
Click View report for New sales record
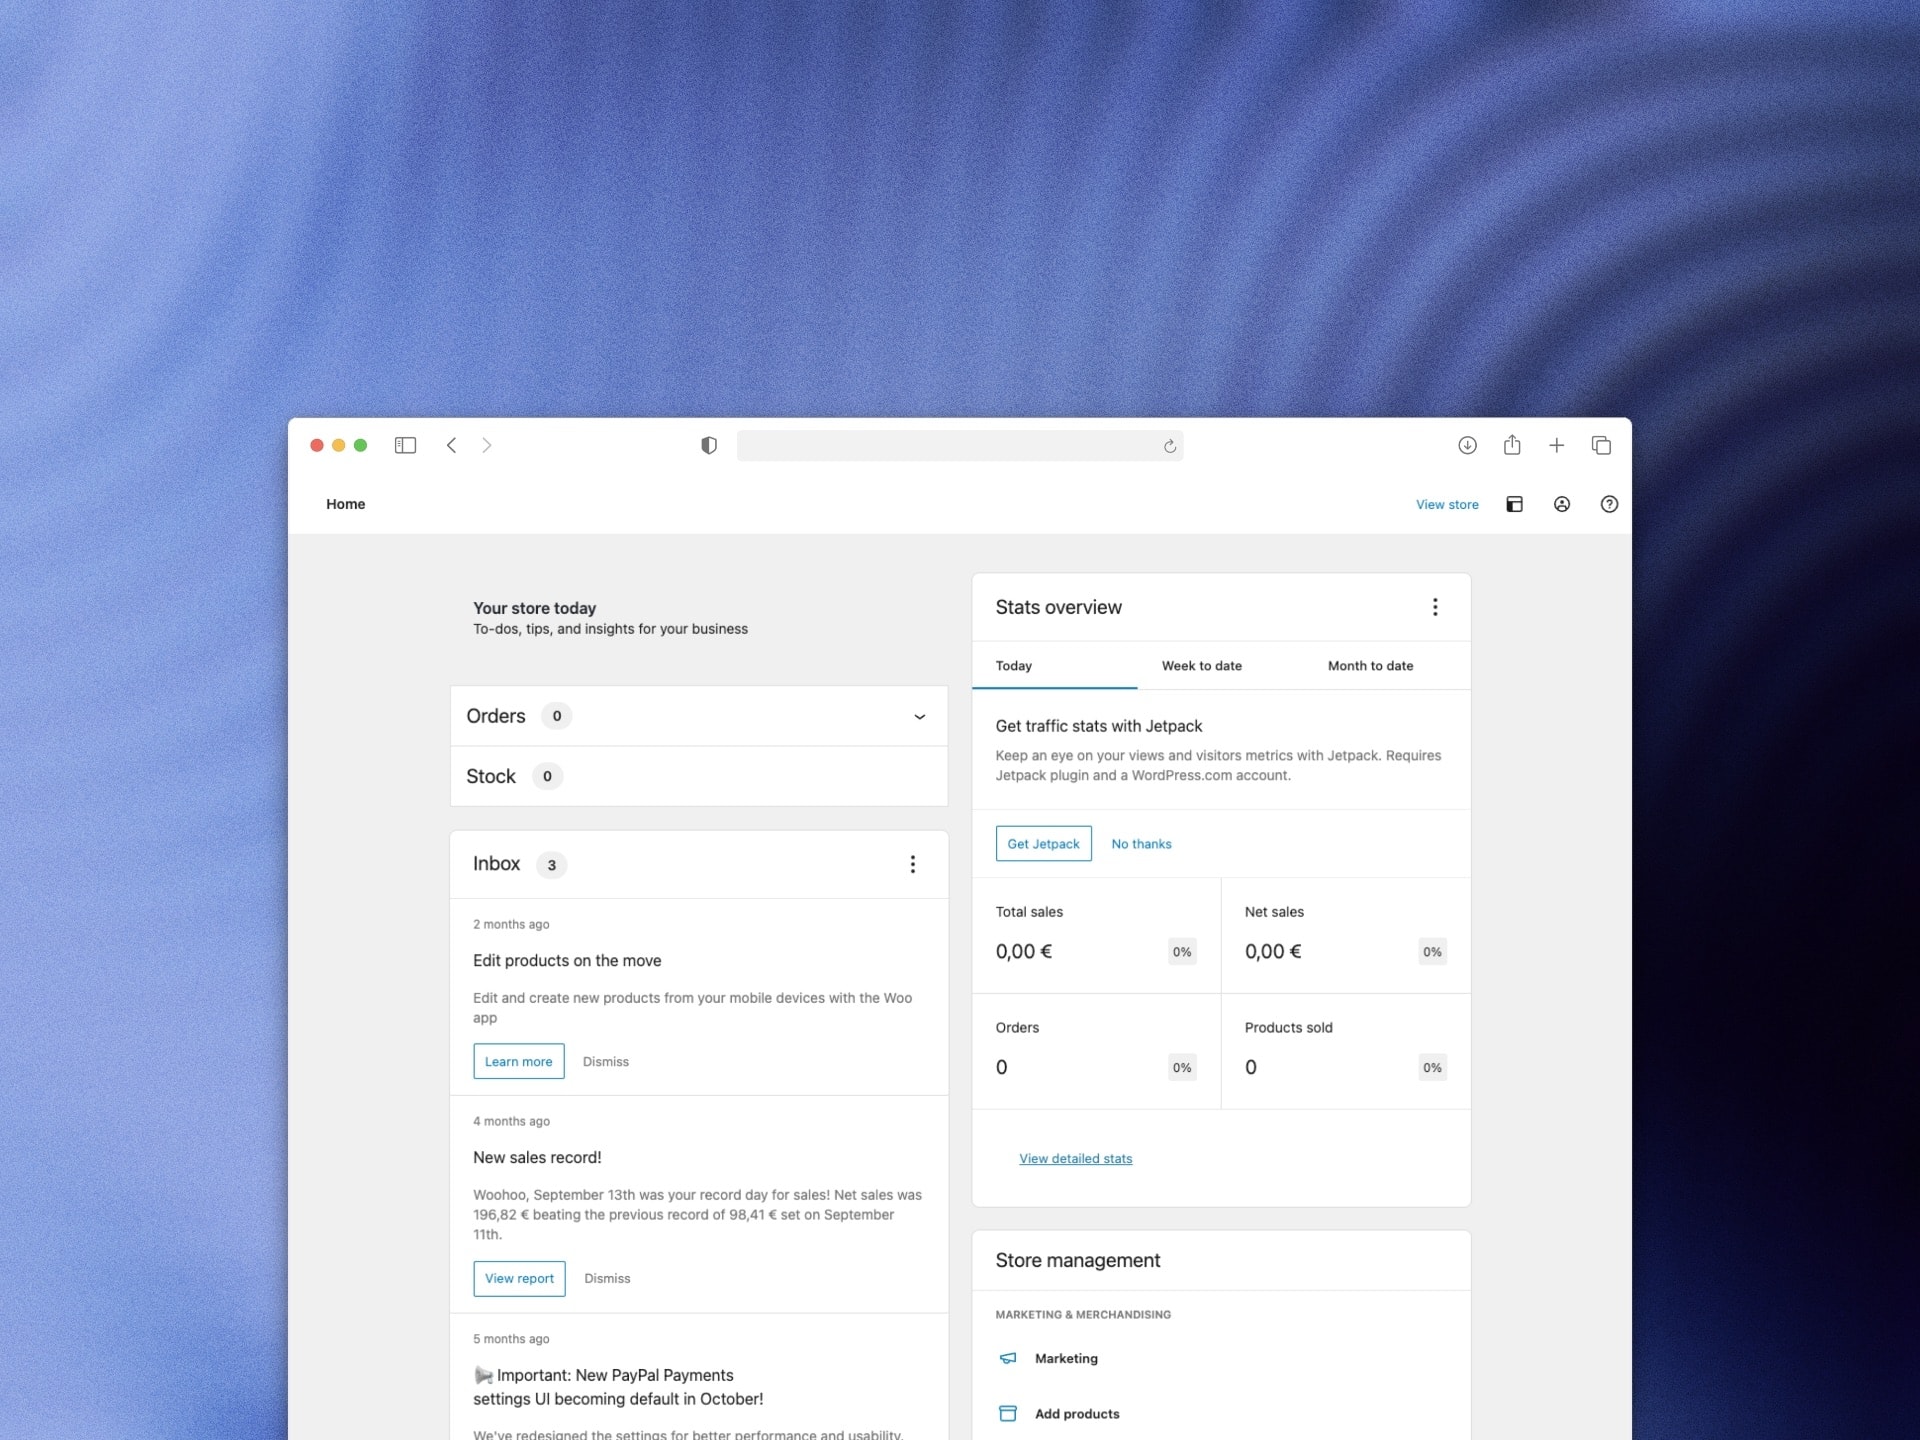click(x=519, y=1278)
